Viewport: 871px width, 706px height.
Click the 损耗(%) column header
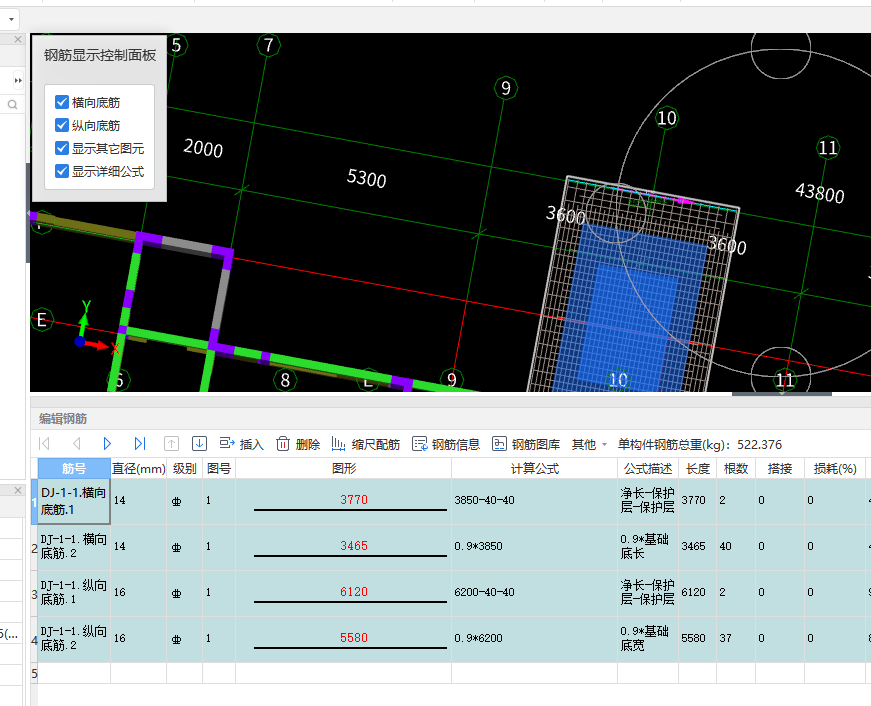[x=835, y=468]
